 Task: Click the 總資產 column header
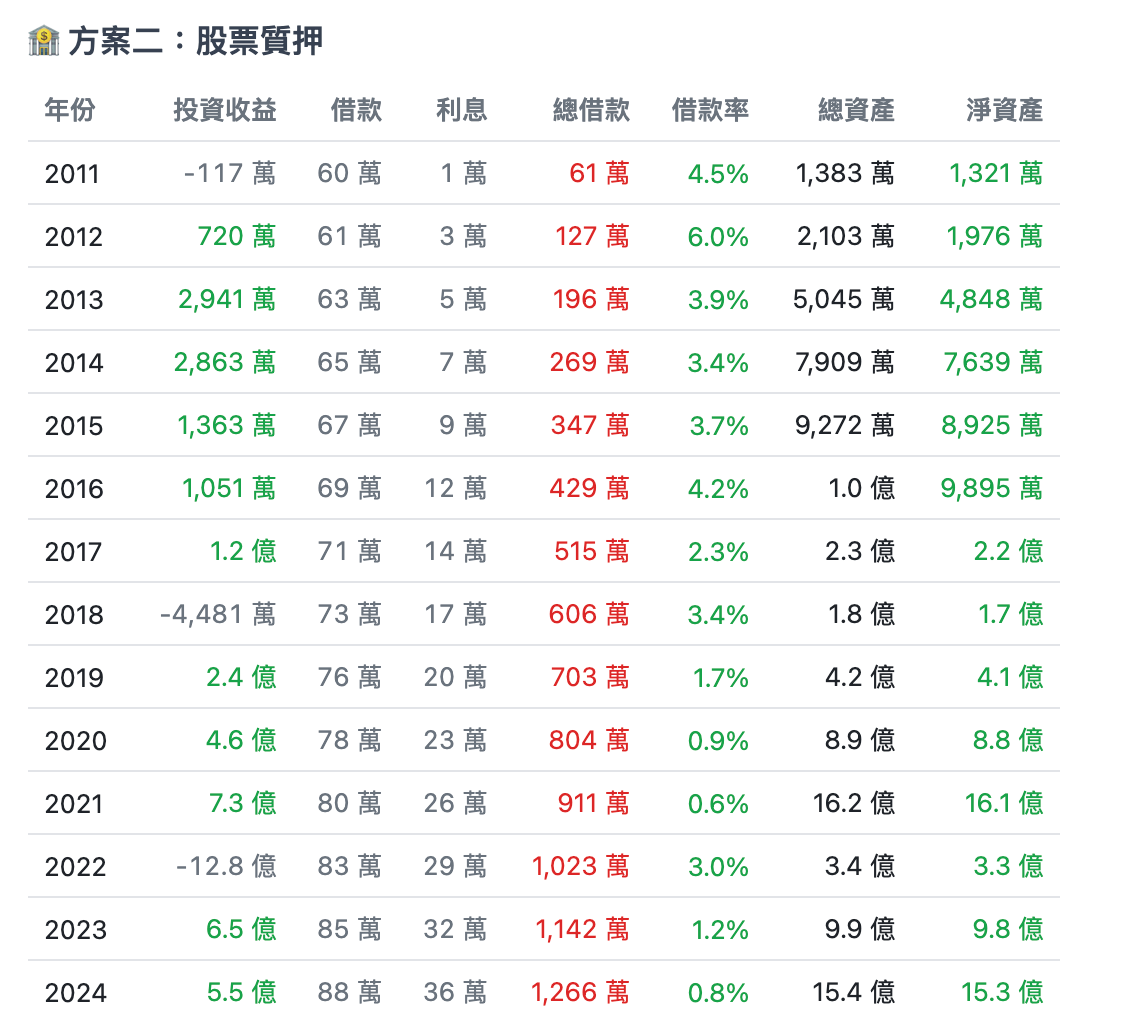(x=856, y=110)
